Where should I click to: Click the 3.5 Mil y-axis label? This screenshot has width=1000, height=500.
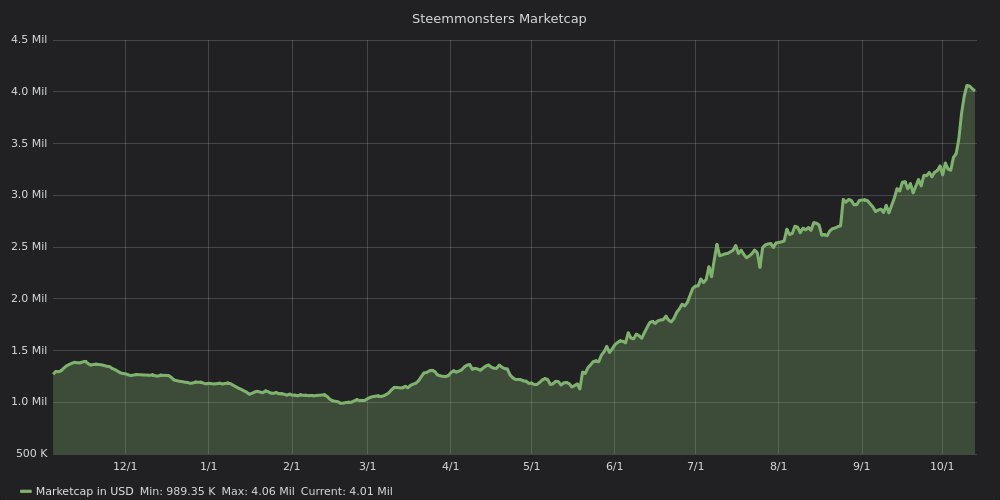29,143
